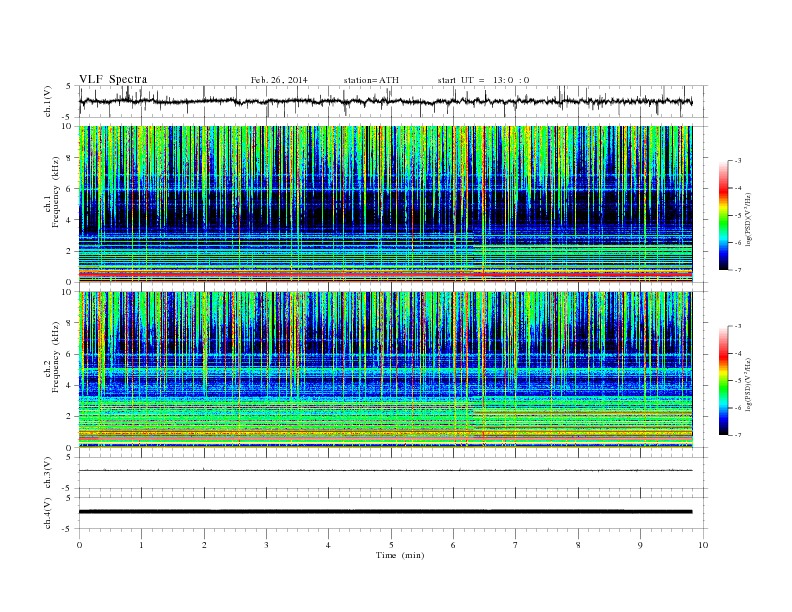Click the '0' tick label on time axis

tap(79, 545)
